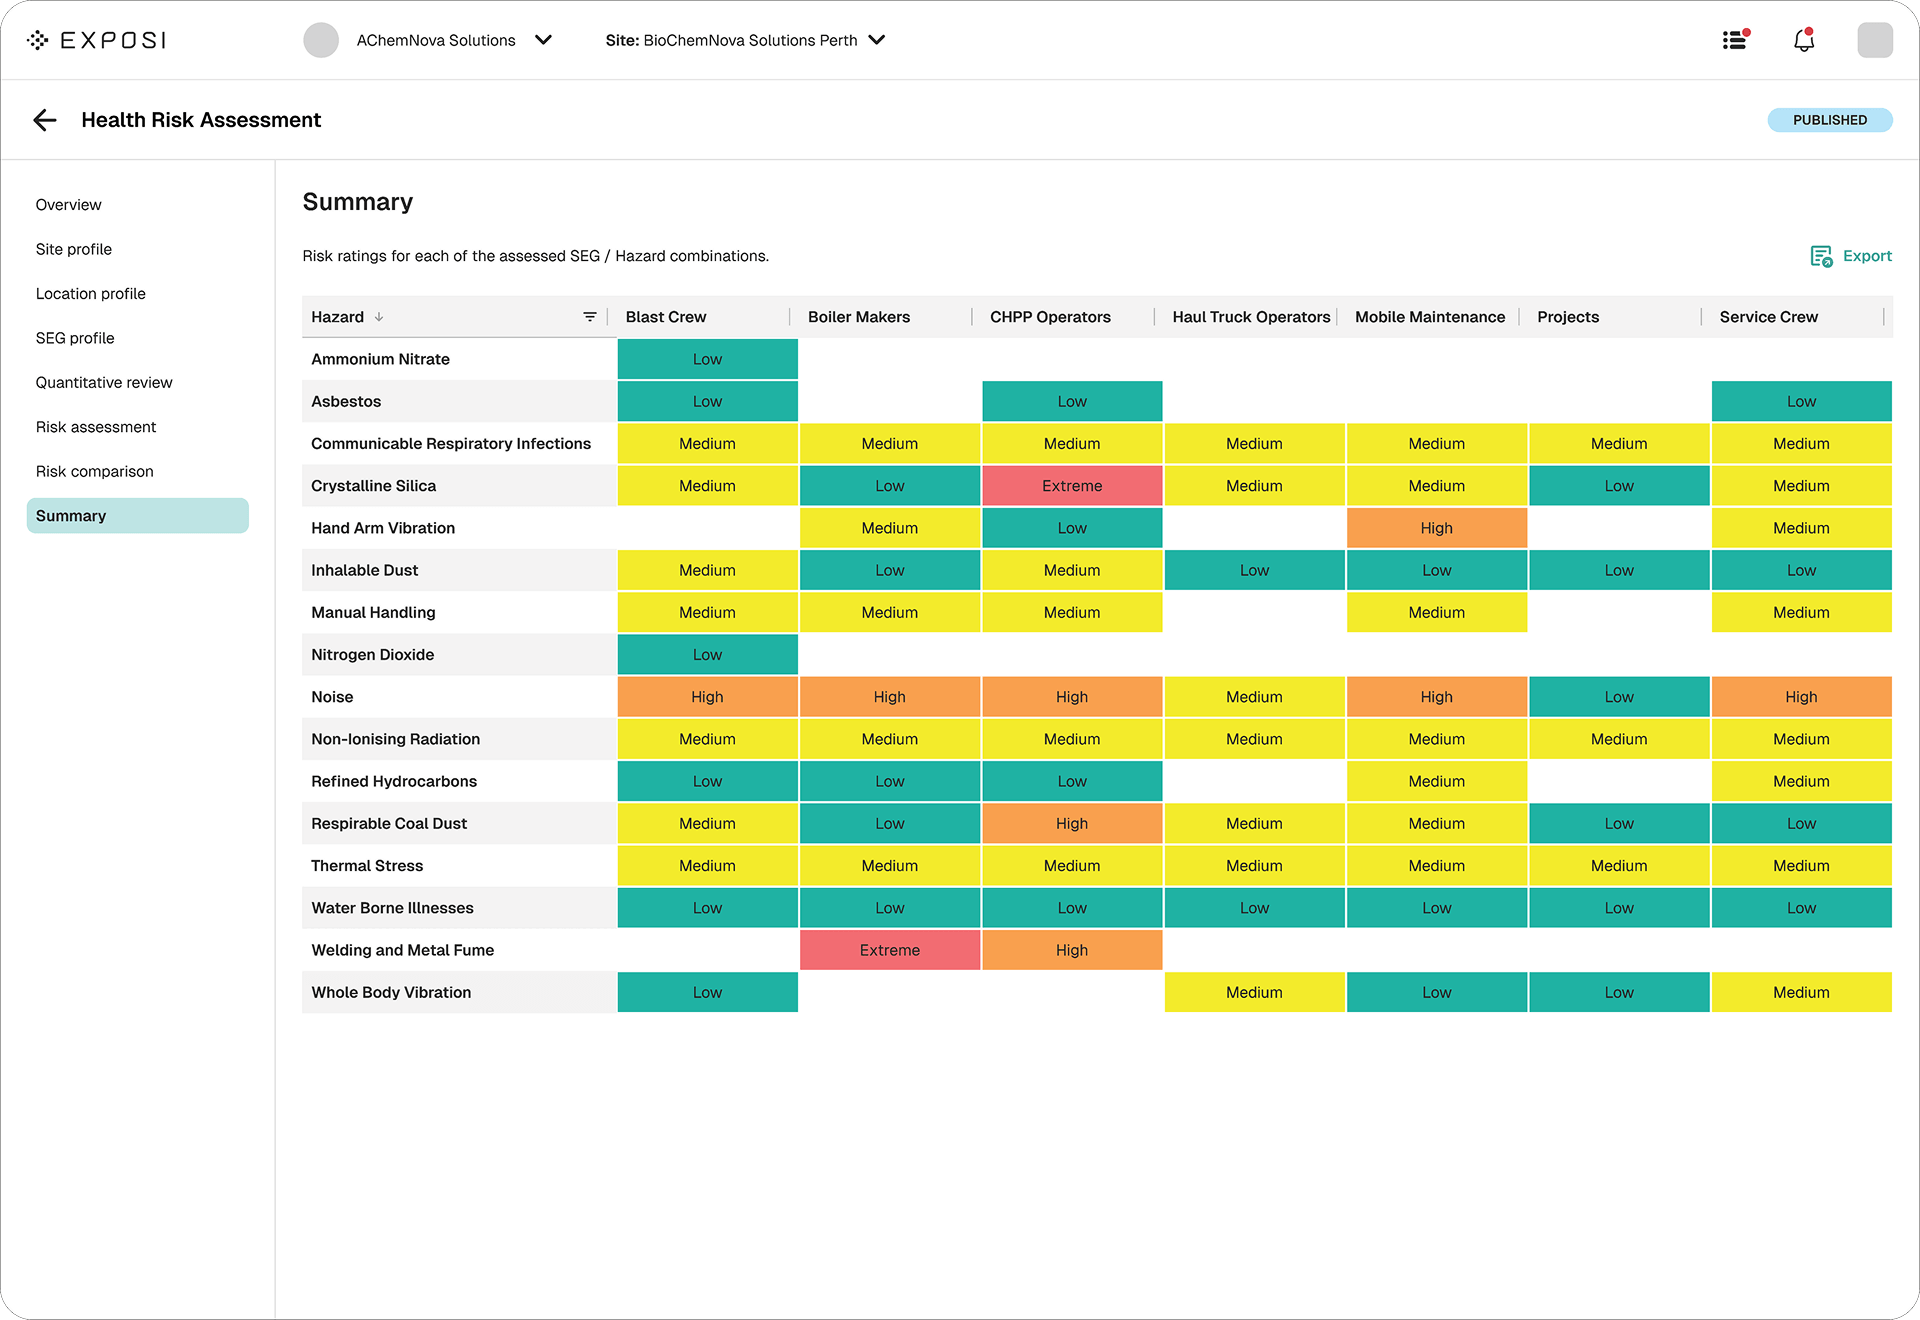Expand the Site selector dropdown

877,40
